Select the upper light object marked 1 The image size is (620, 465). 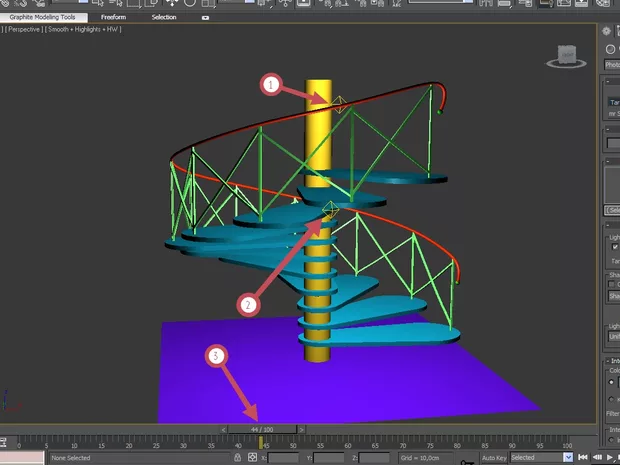click(340, 103)
